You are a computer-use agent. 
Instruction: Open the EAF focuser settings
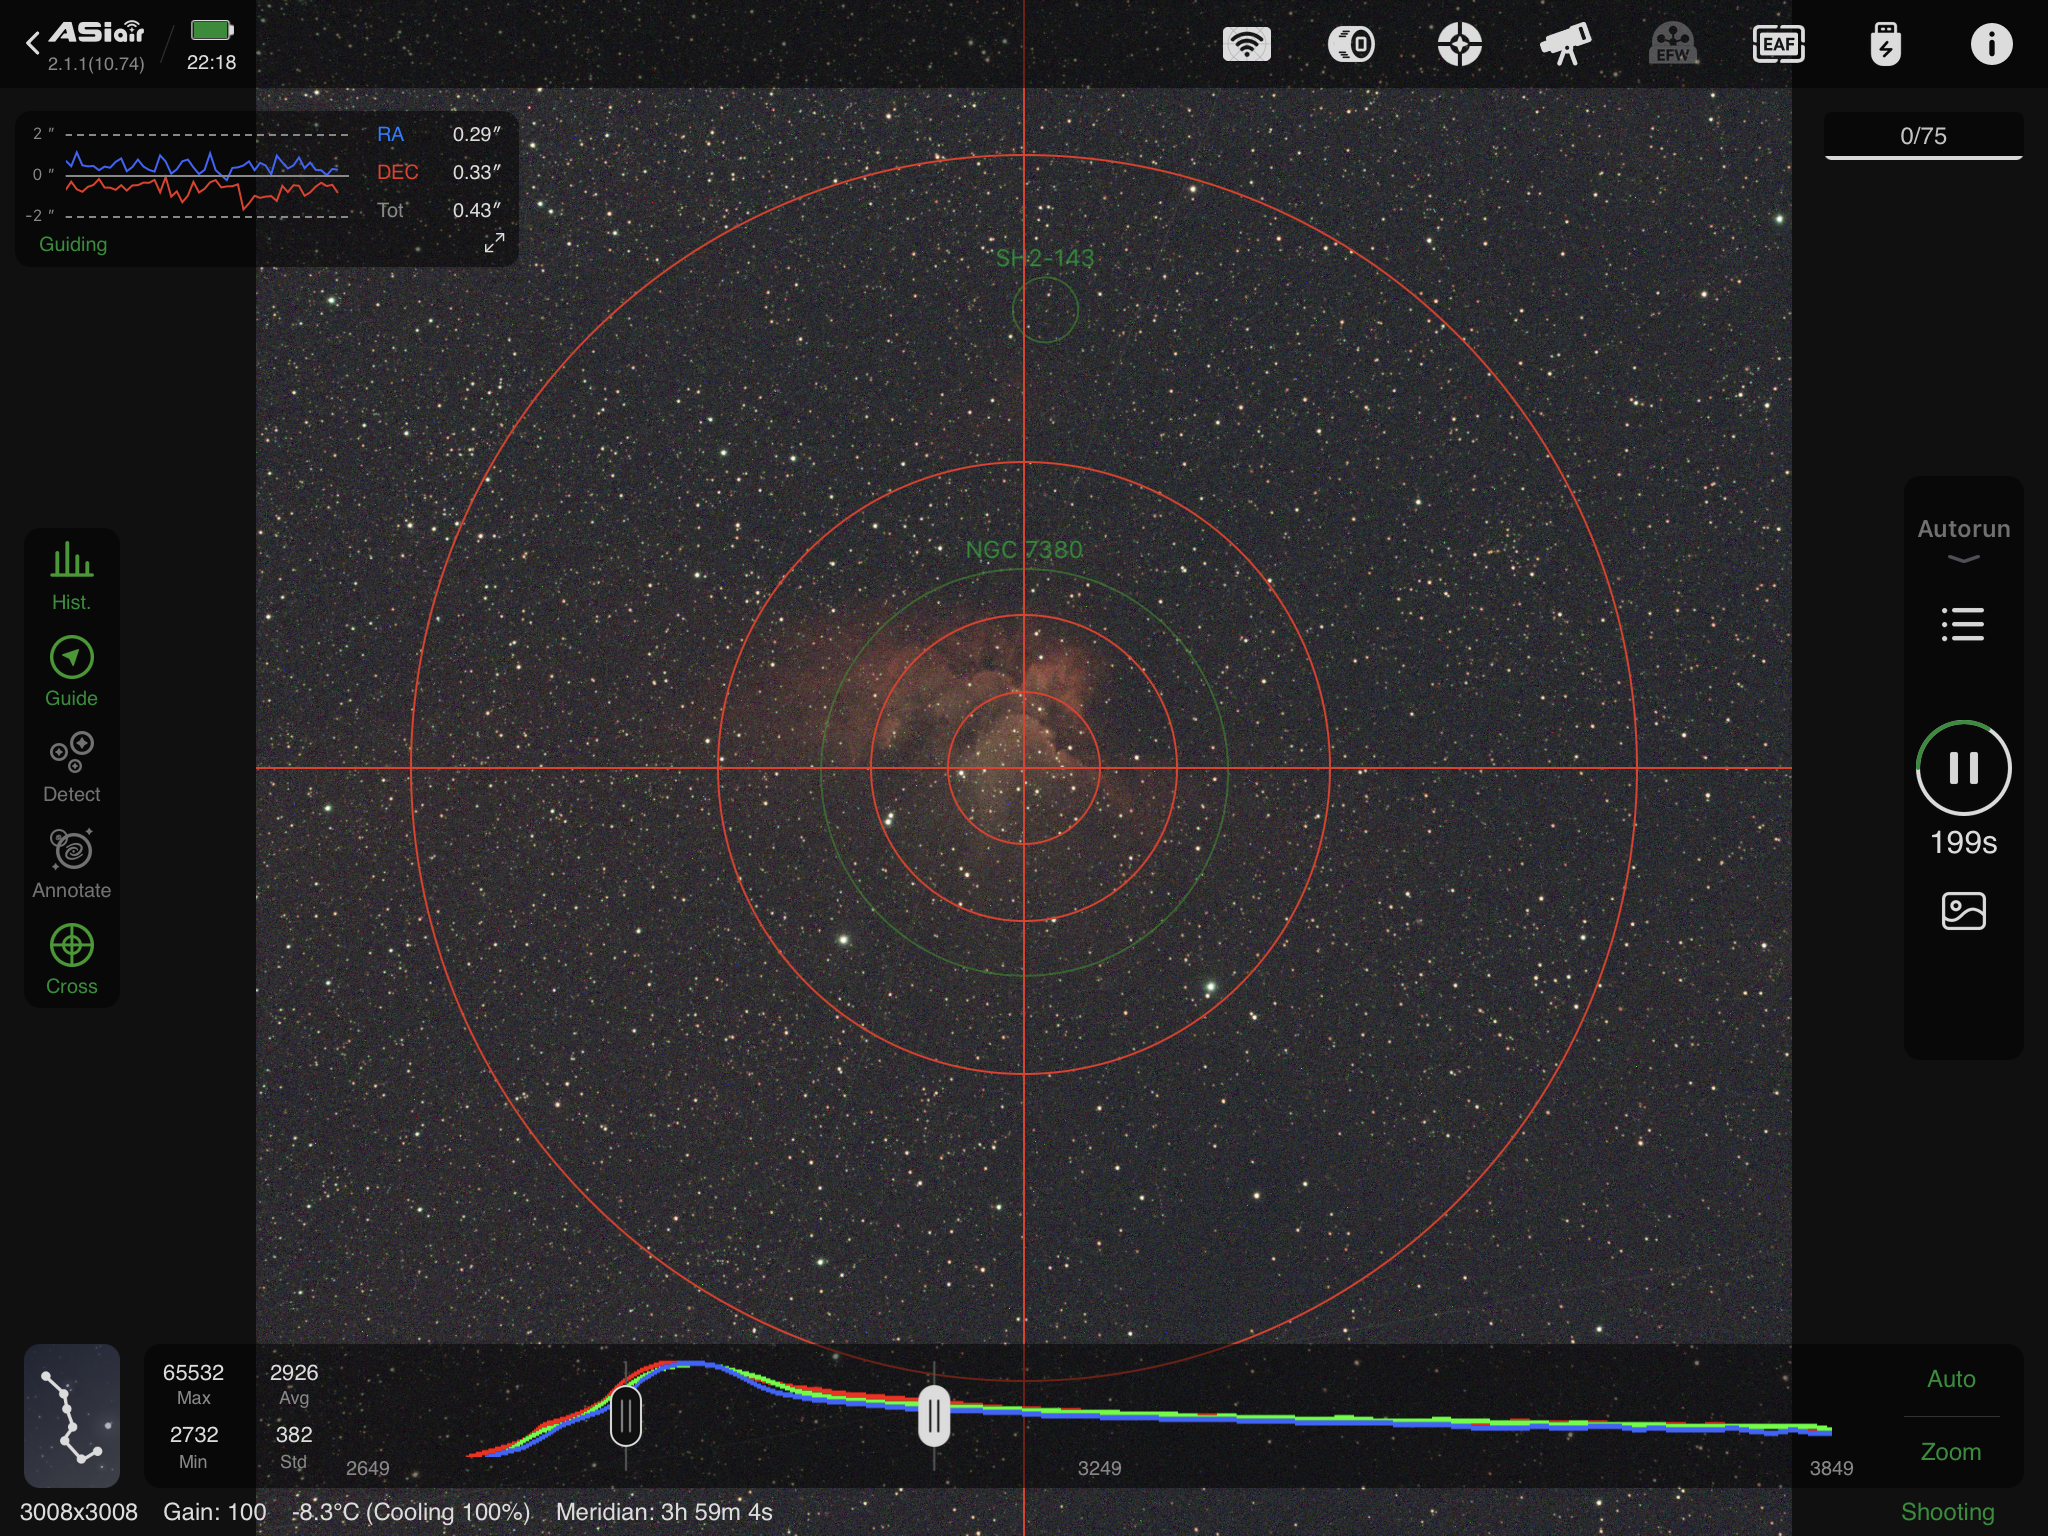click(1778, 45)
